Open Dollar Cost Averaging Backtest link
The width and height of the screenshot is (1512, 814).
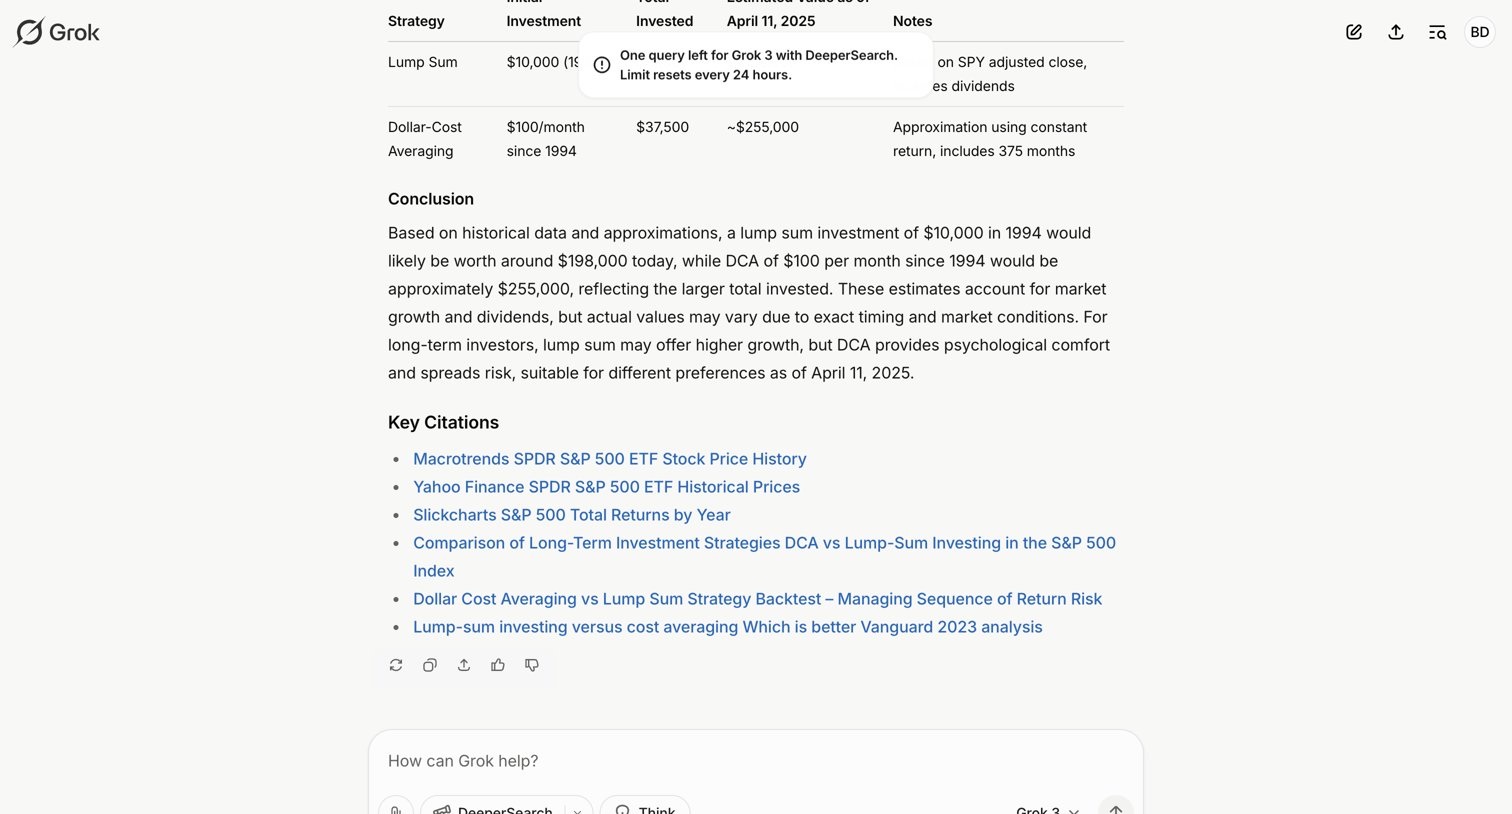pos(757,599)
